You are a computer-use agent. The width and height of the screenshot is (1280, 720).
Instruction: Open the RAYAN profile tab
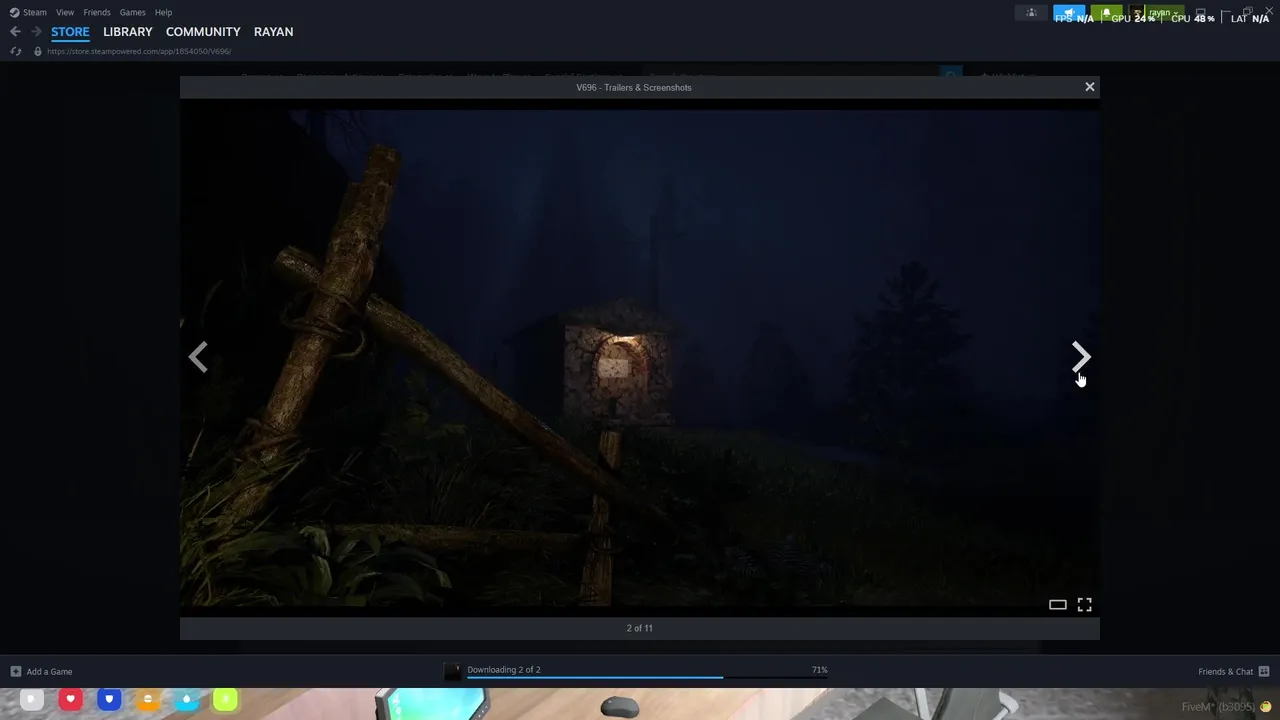[x=273, y=32]
